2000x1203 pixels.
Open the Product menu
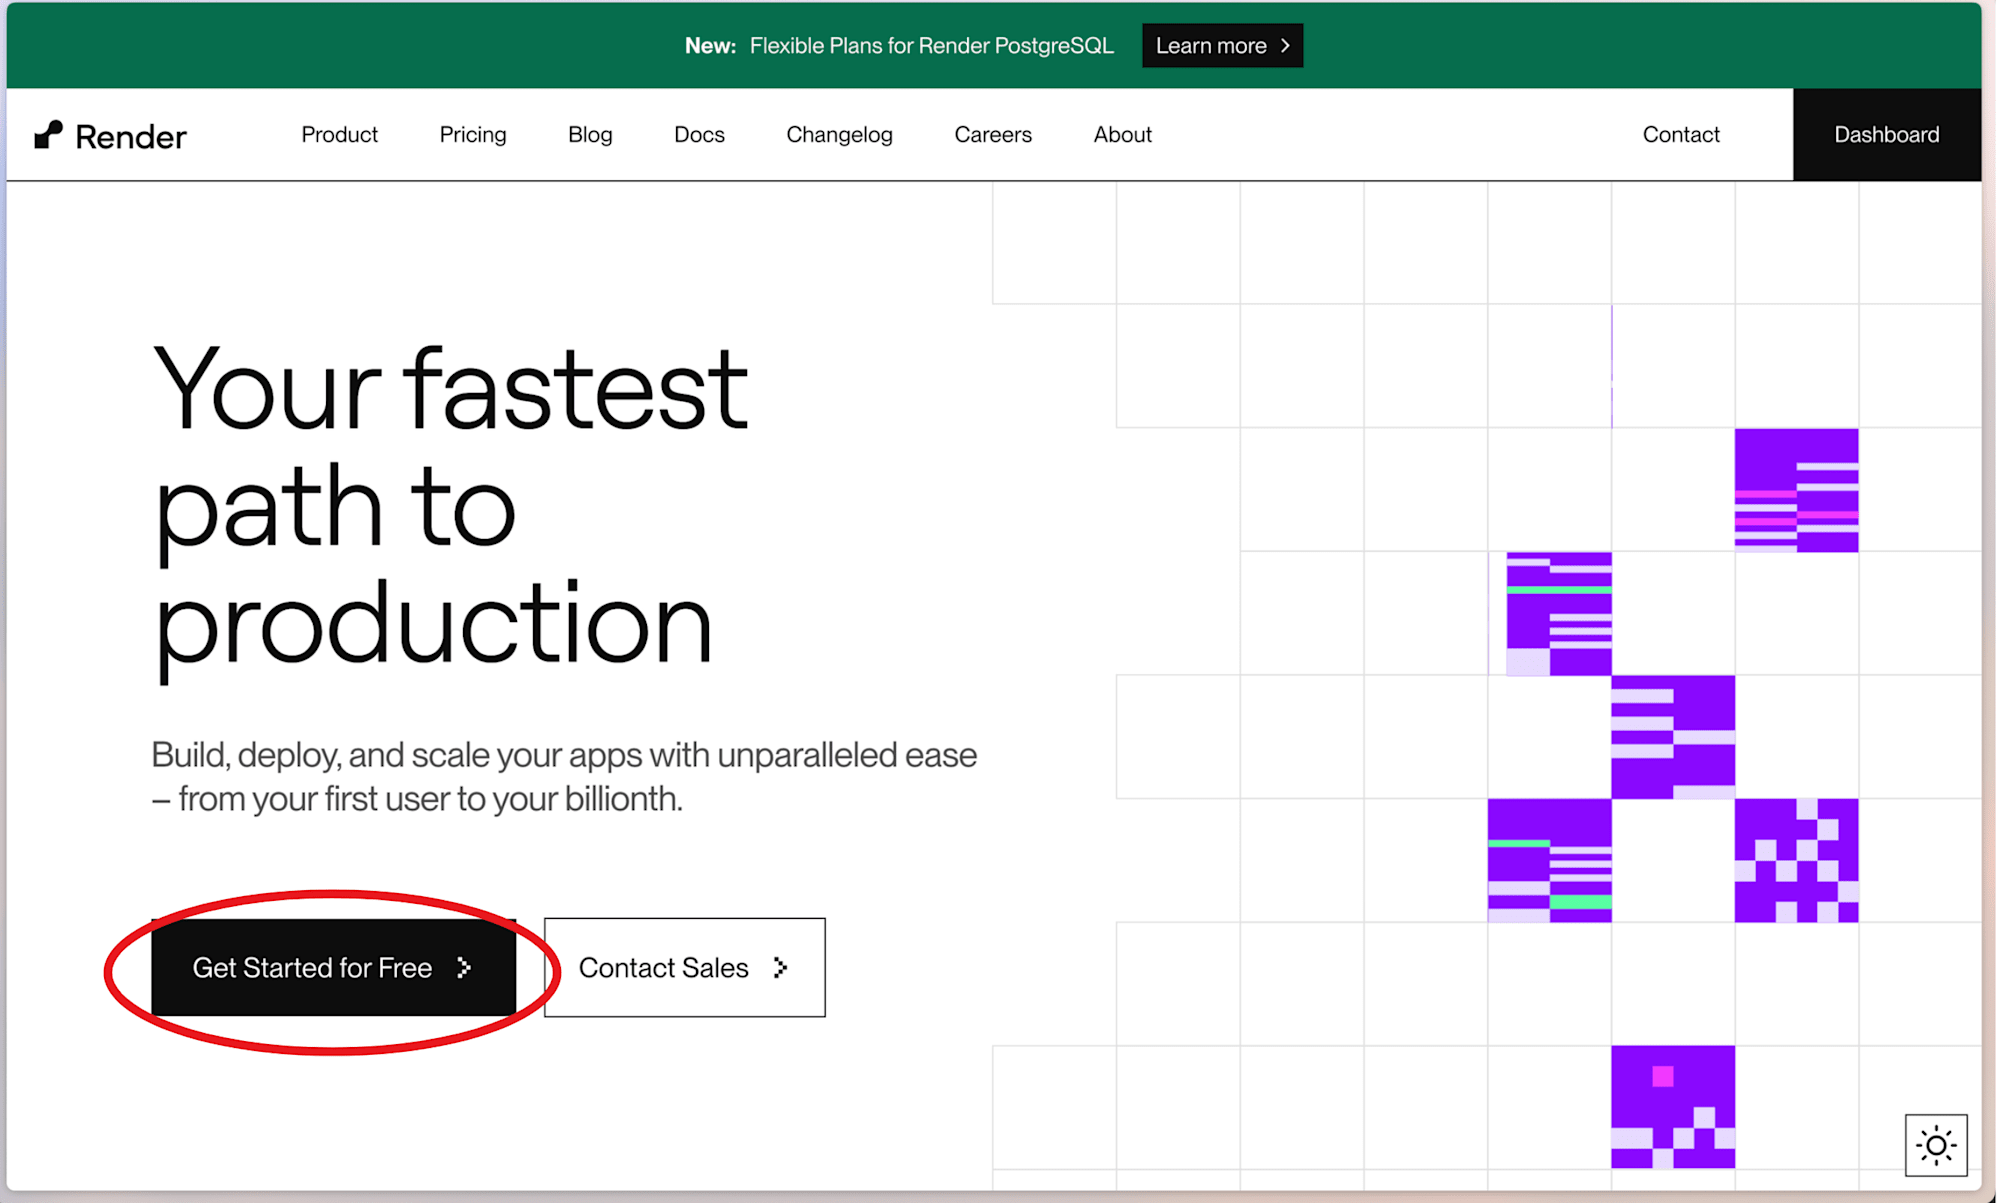tap(340, 135)
